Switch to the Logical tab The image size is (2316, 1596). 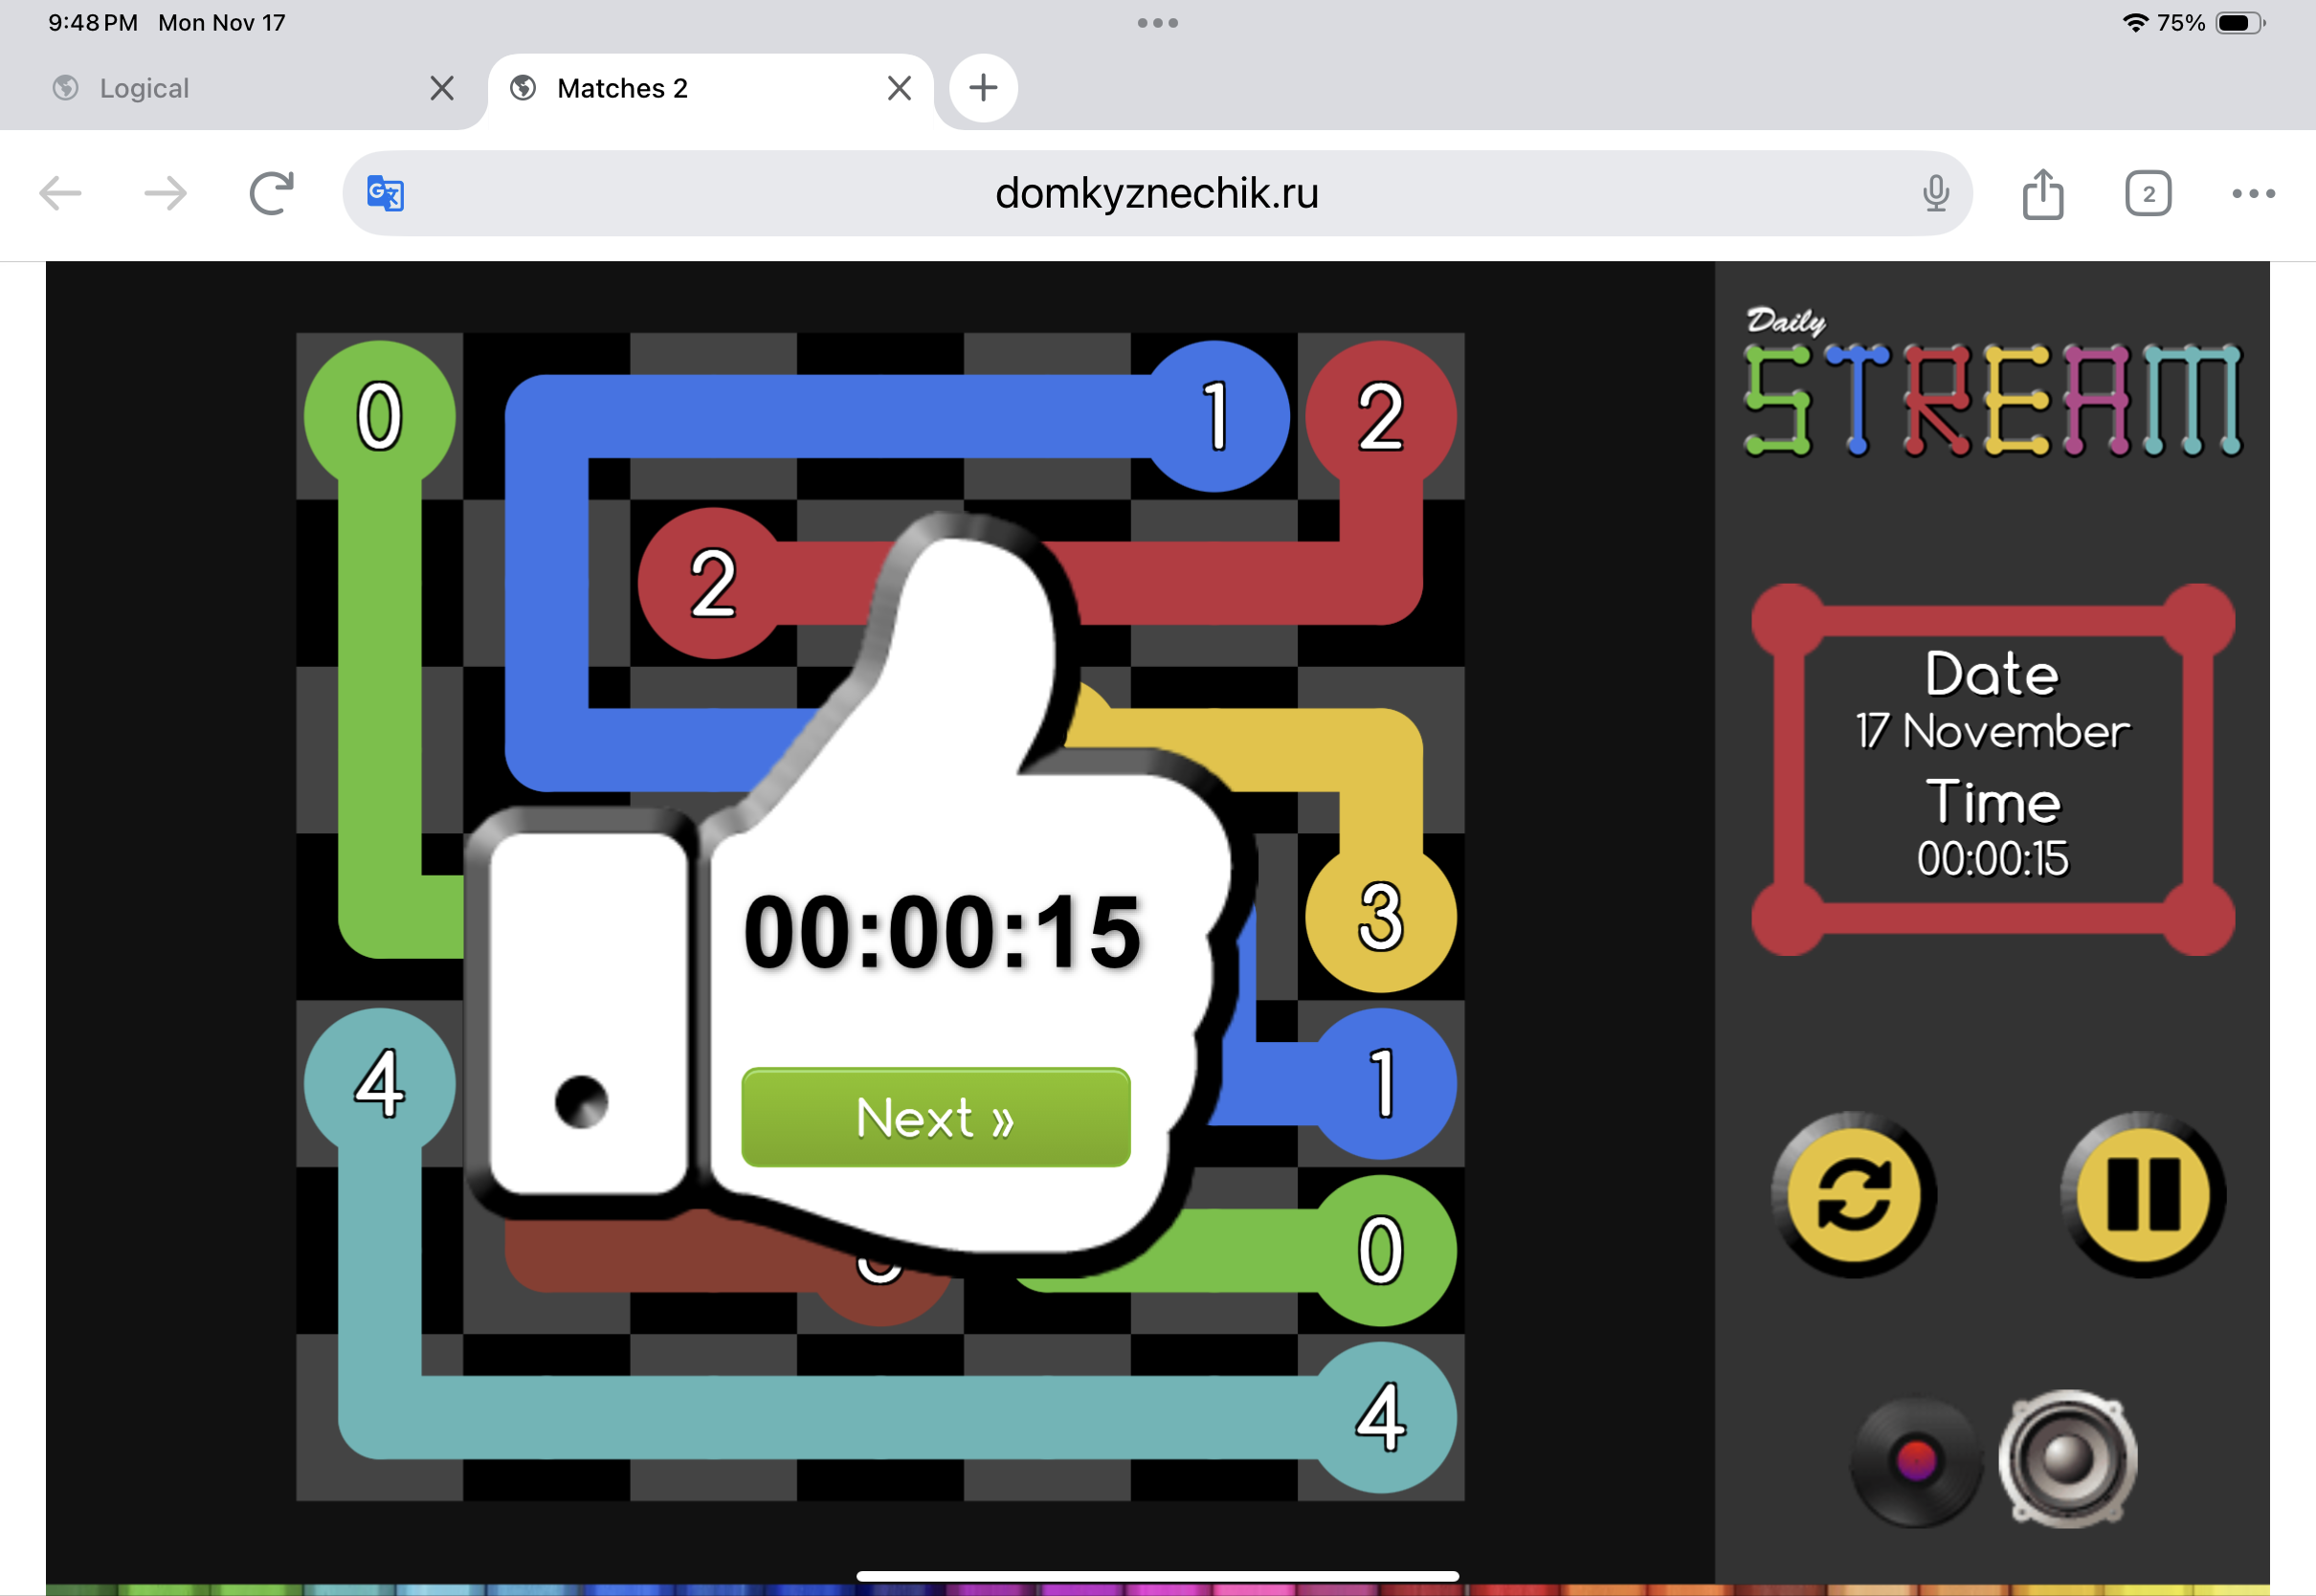point(145,88)
